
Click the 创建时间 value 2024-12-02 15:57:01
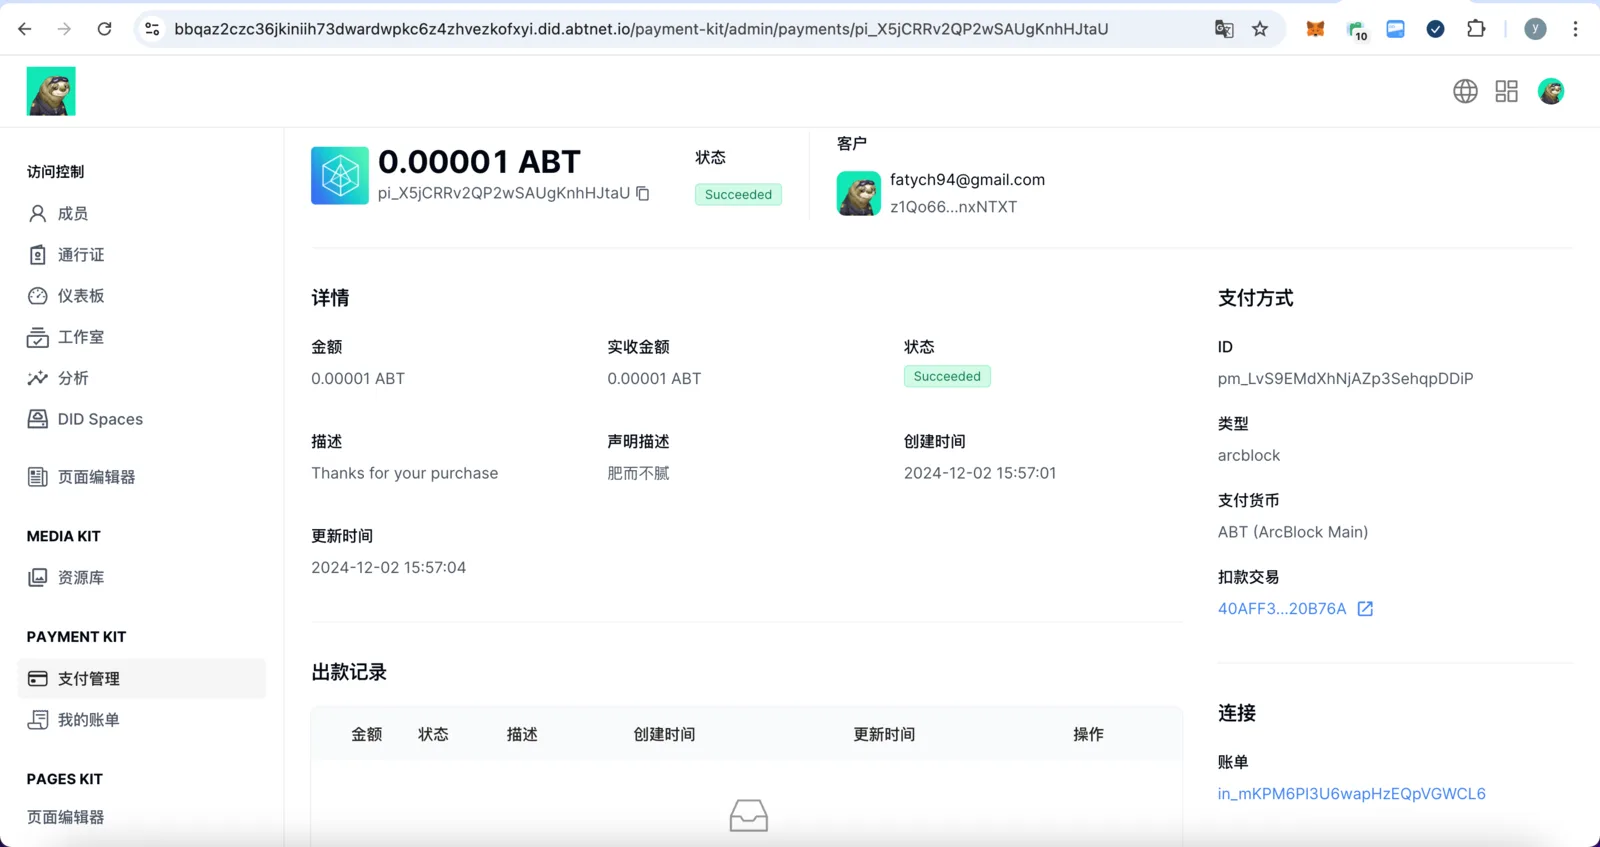(x=980, y=473)
